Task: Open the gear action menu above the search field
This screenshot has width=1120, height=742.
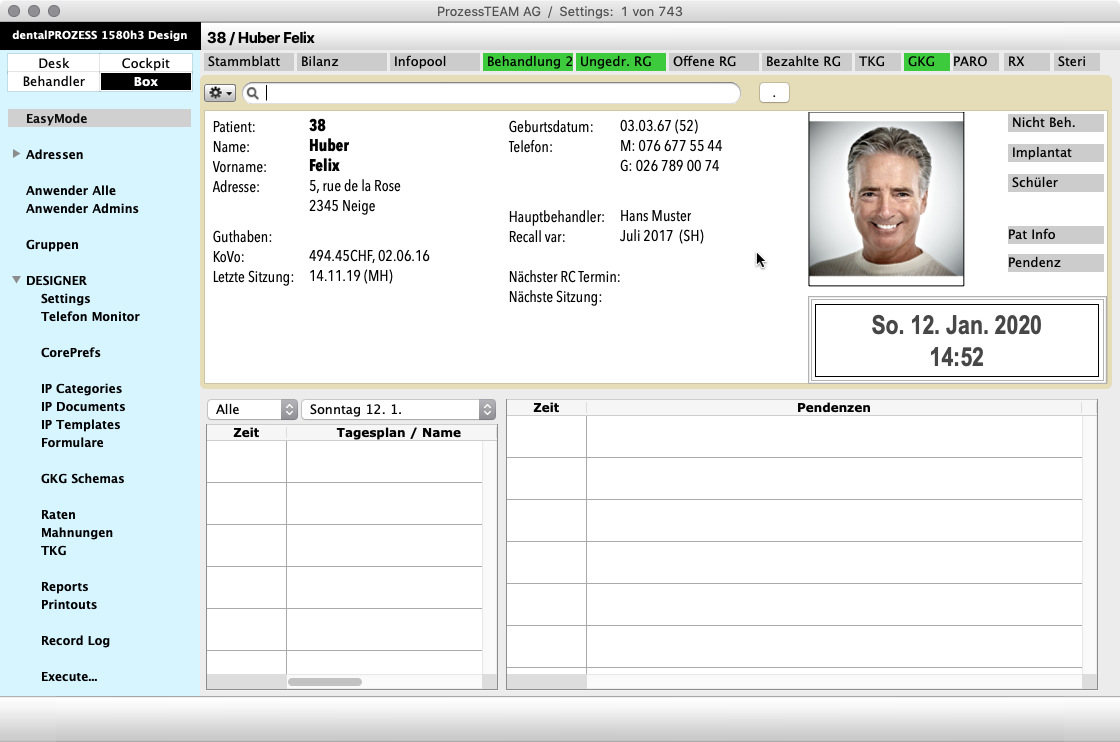Action: [x=219, y=92]
